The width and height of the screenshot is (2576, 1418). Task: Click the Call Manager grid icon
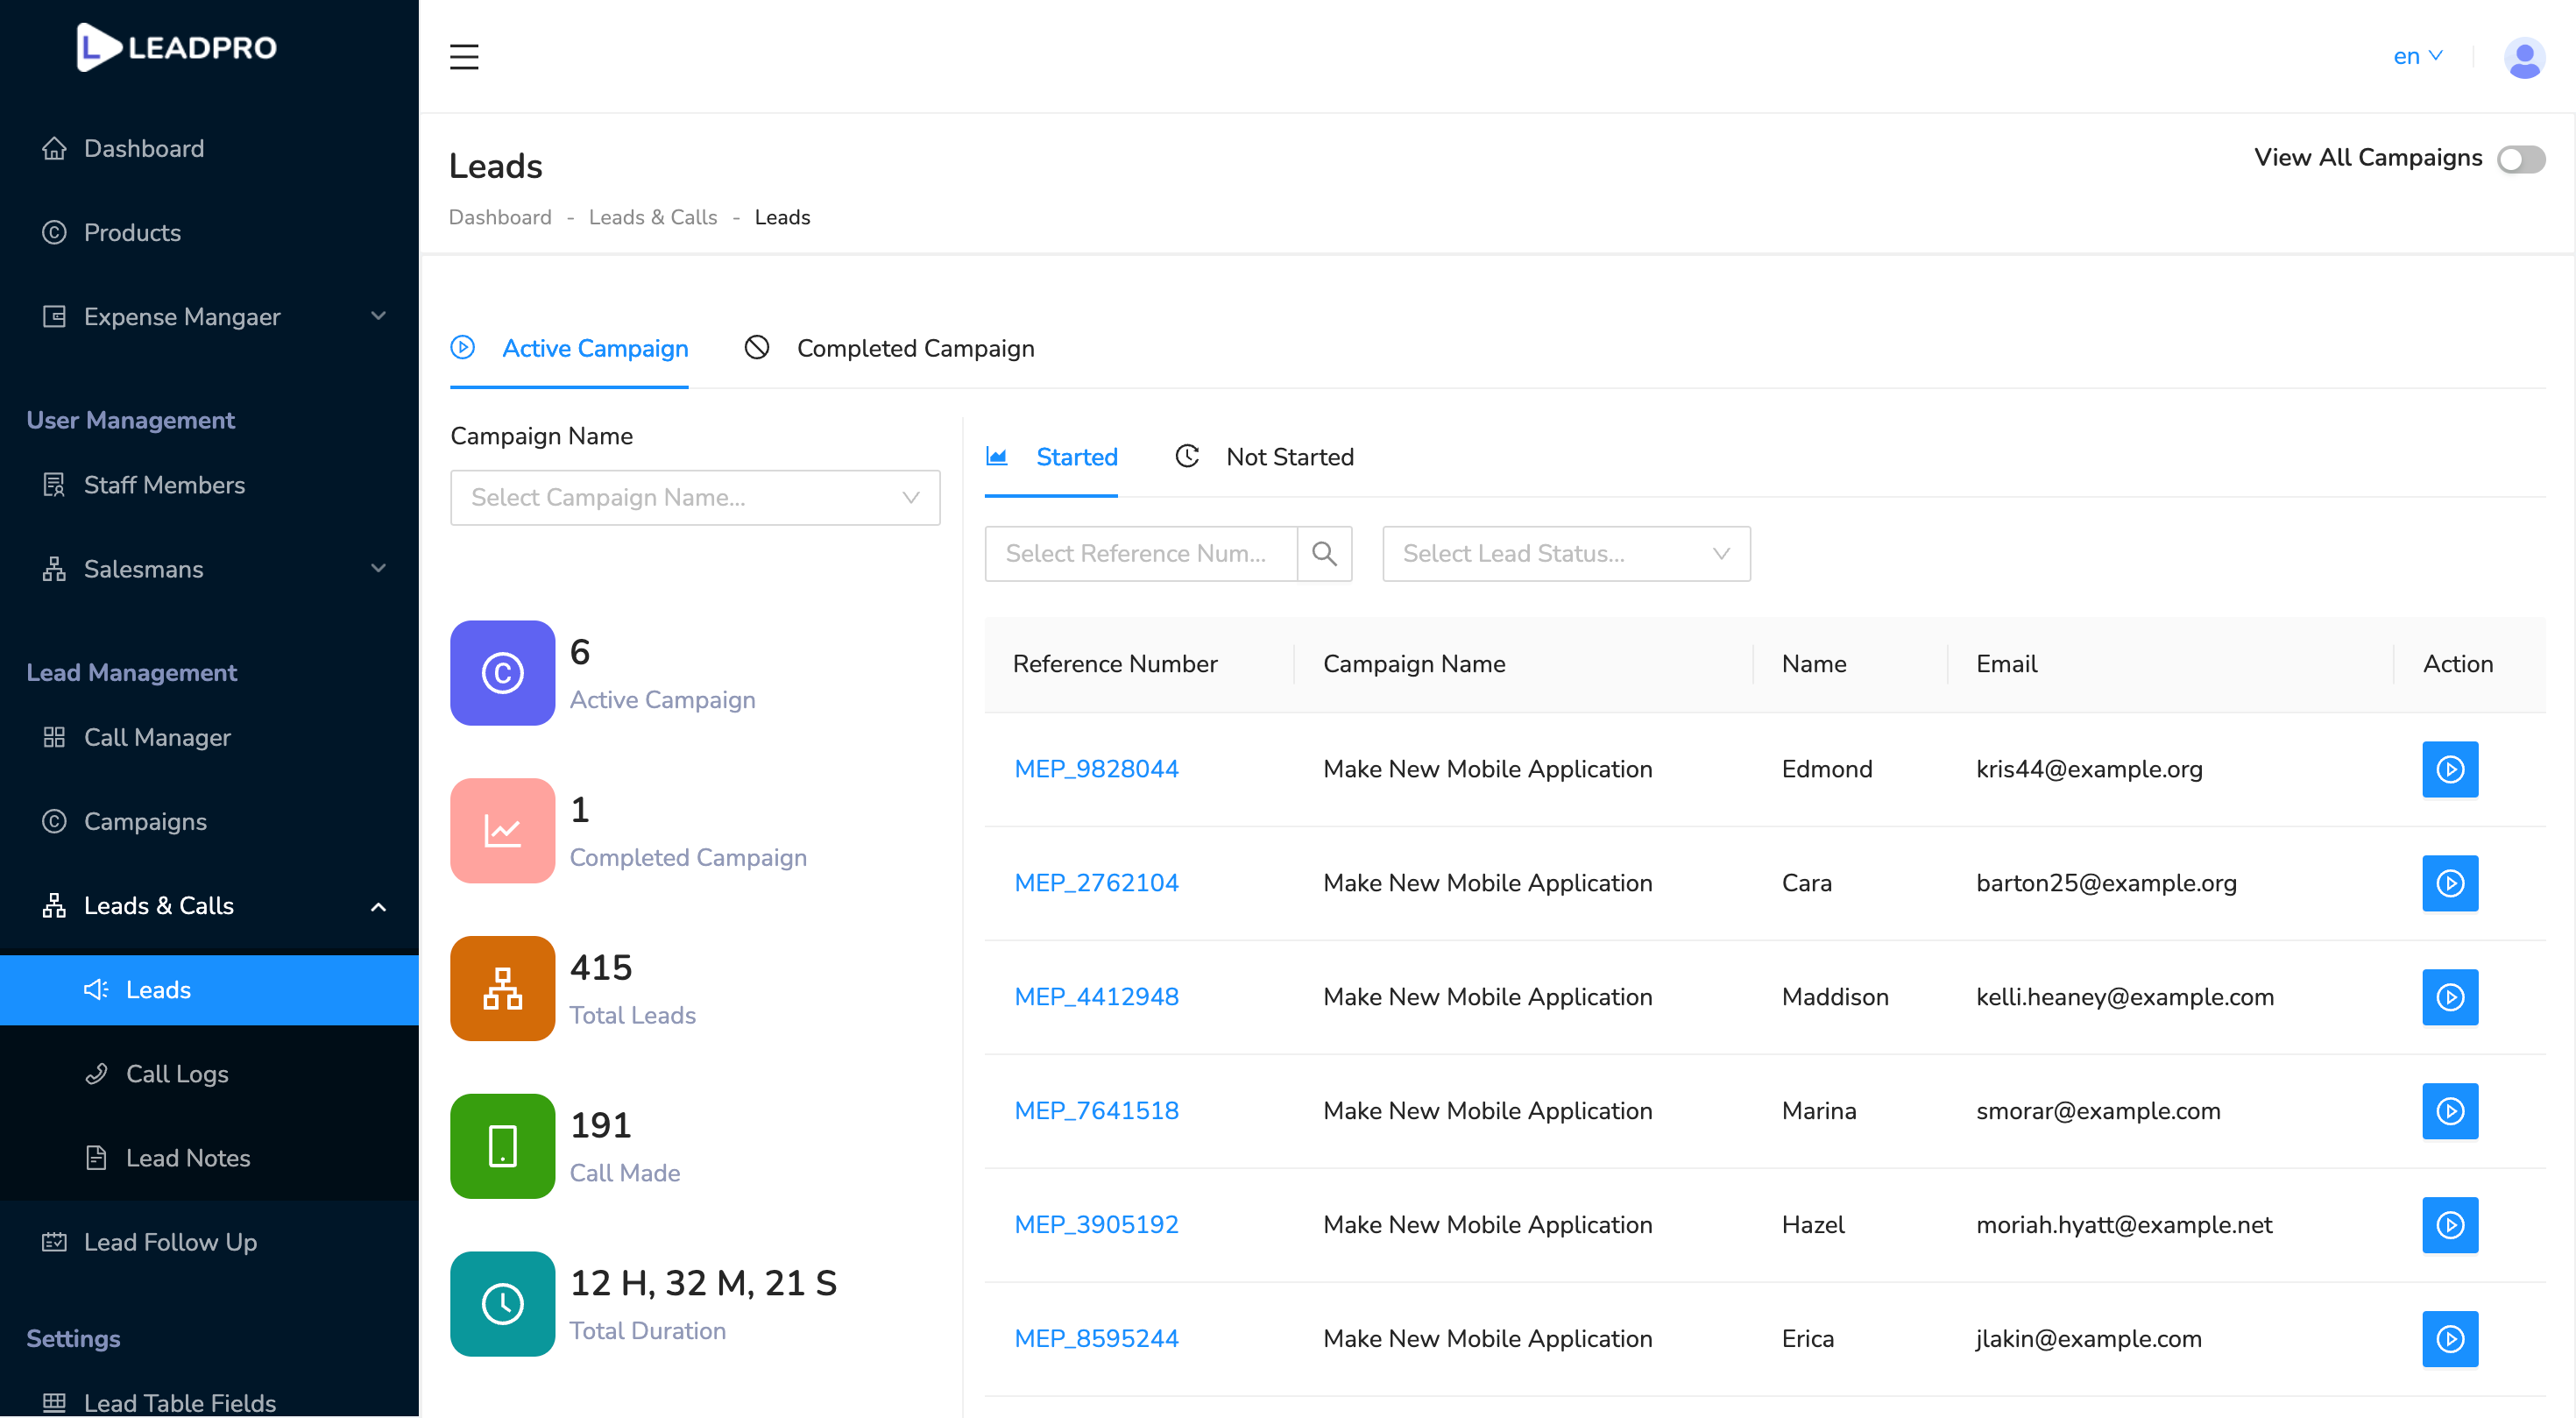click(x=54, y=737)
